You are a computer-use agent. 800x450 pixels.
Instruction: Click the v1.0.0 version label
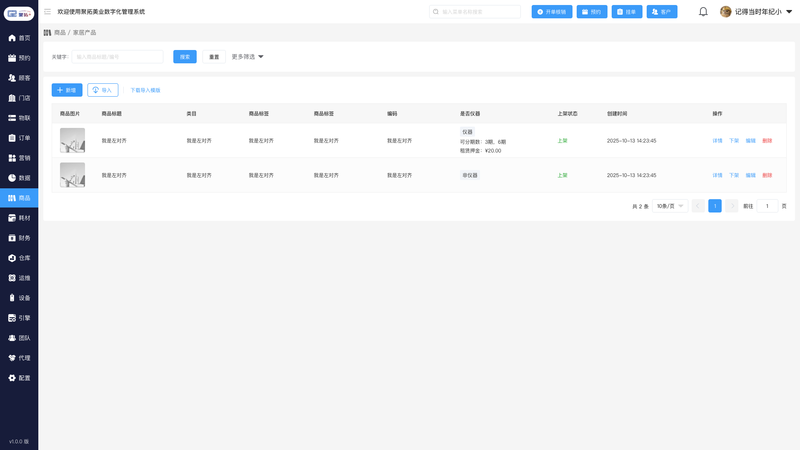tap(19, 441)
